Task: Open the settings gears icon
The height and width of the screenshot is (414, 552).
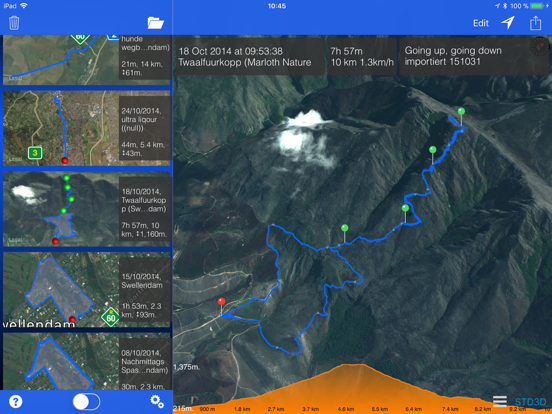Action: [x=157, y=401]
